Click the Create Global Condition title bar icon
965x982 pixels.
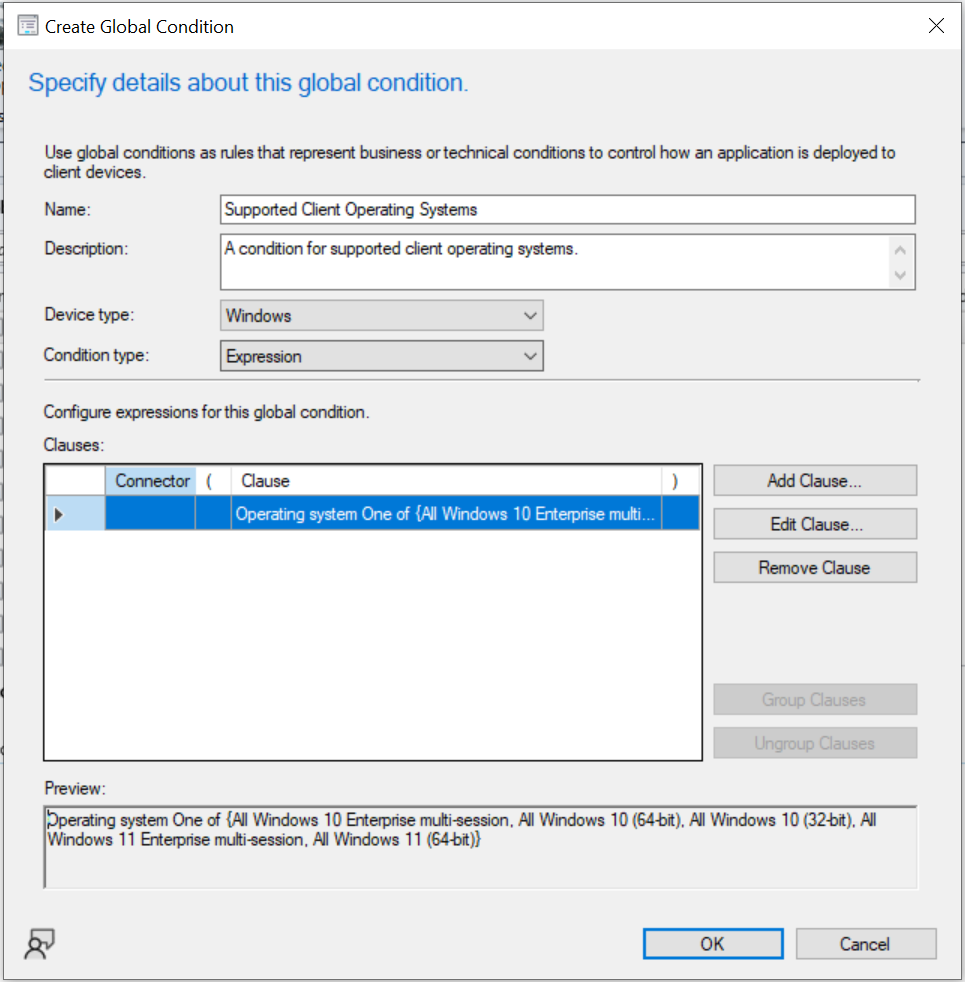click(28, 26)
